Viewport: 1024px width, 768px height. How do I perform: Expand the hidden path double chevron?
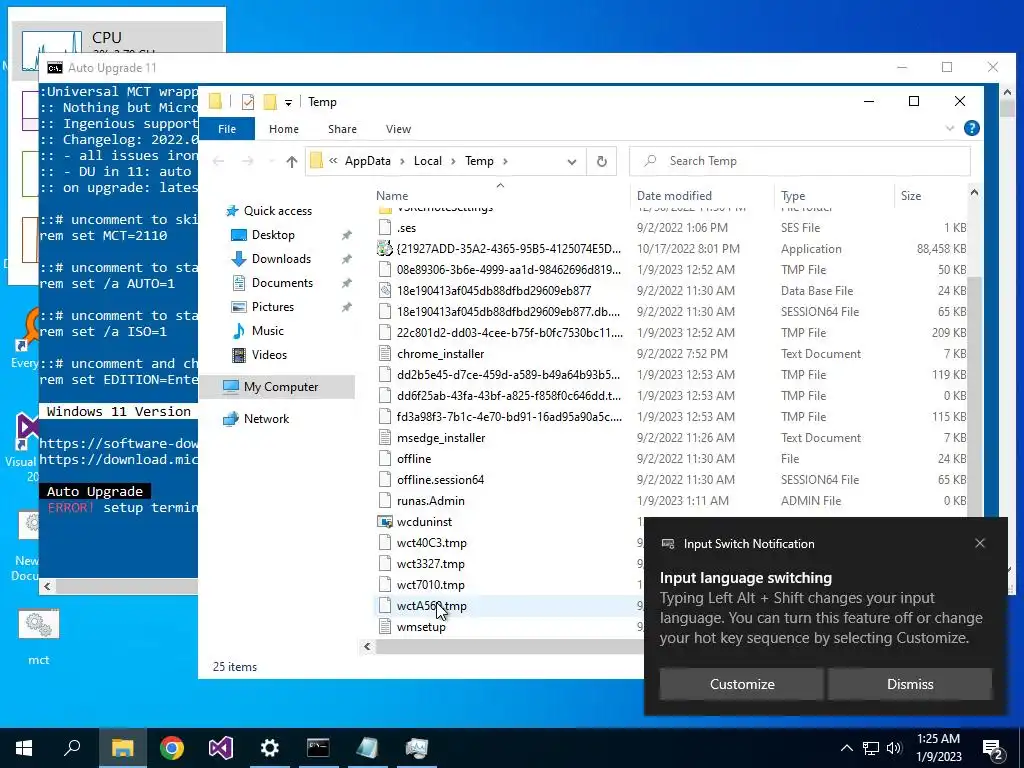333,161
